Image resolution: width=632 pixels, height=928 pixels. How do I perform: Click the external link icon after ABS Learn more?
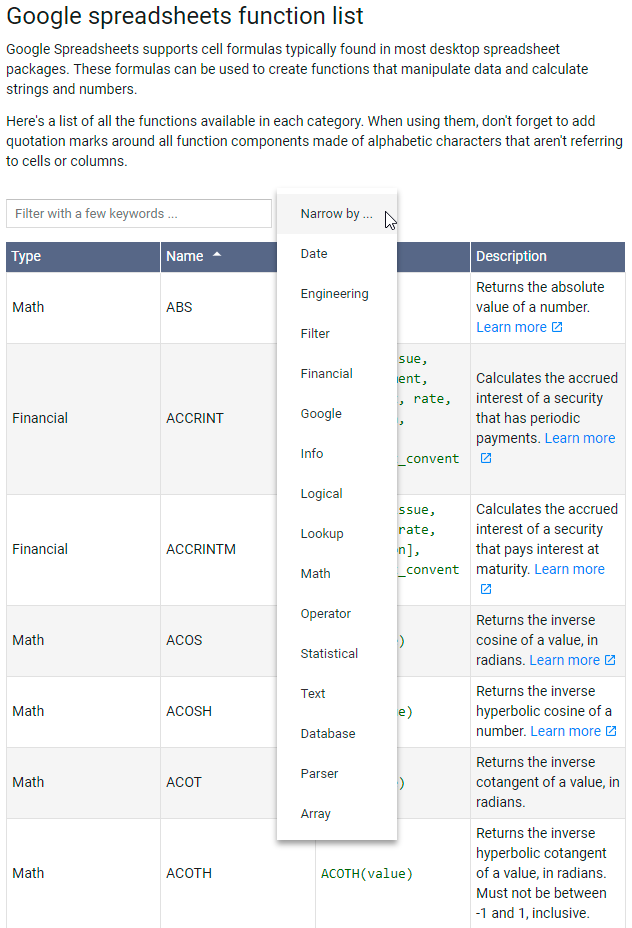point(557,328)
